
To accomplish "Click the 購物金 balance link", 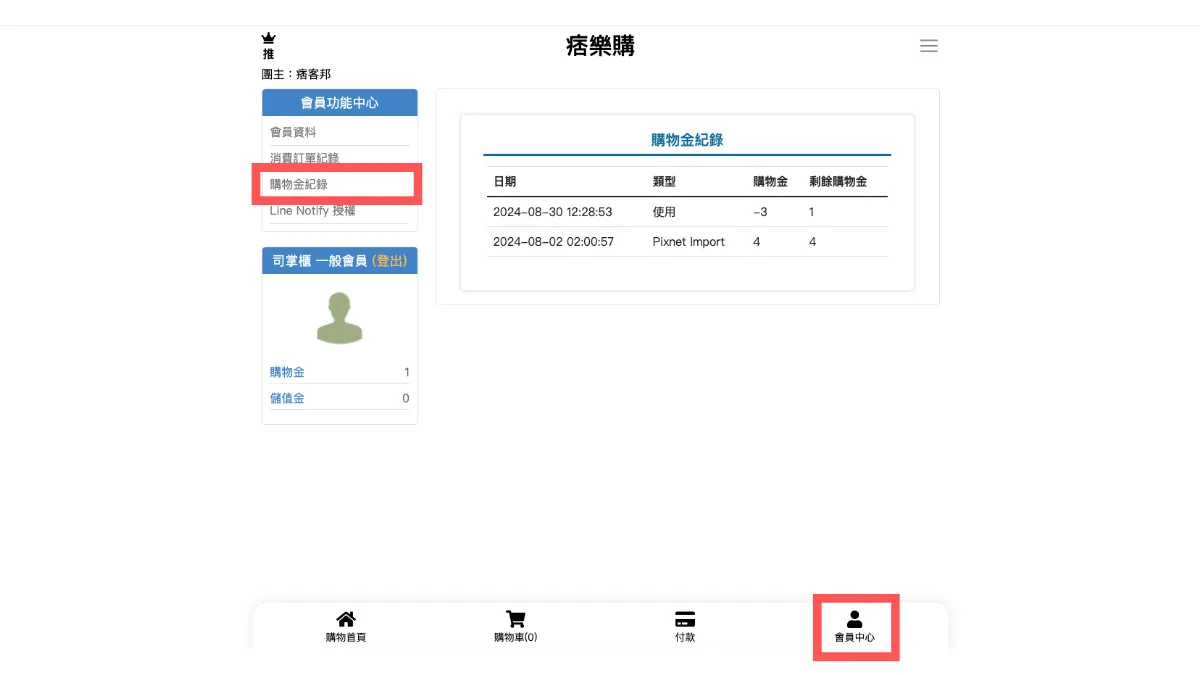I will pos(287,372).
